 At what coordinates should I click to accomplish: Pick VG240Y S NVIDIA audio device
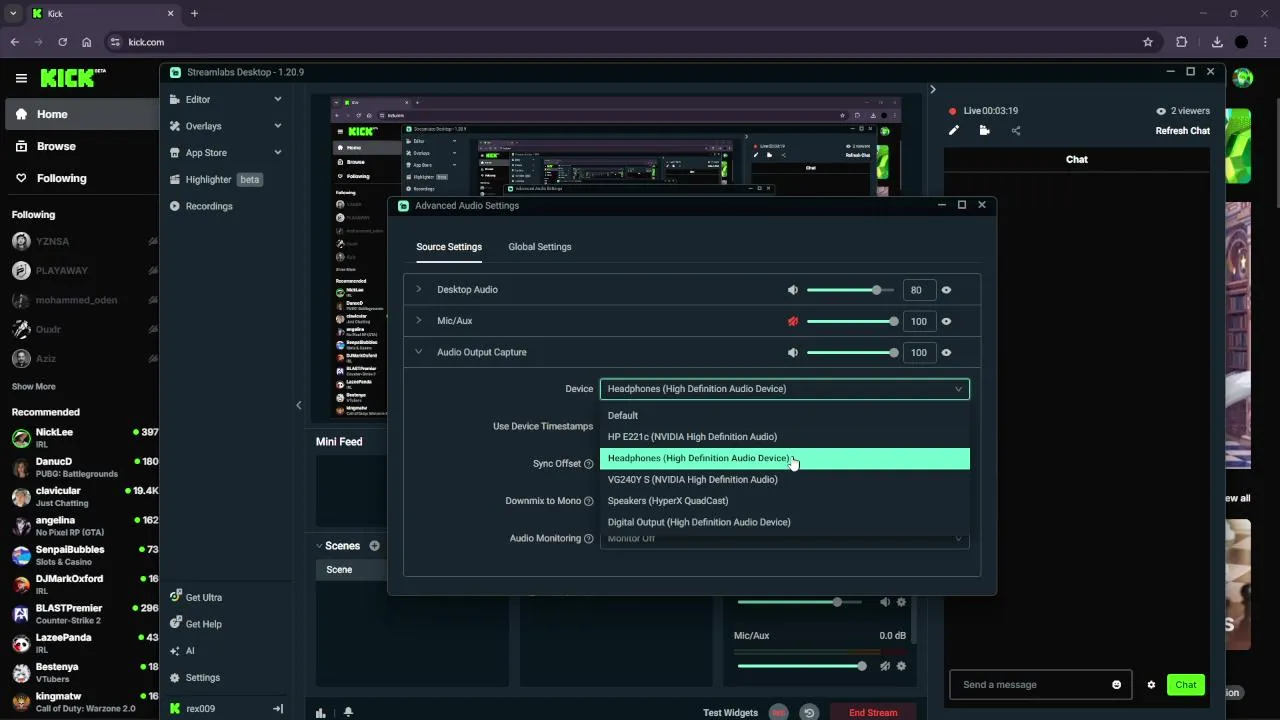(x=784, y=479)
